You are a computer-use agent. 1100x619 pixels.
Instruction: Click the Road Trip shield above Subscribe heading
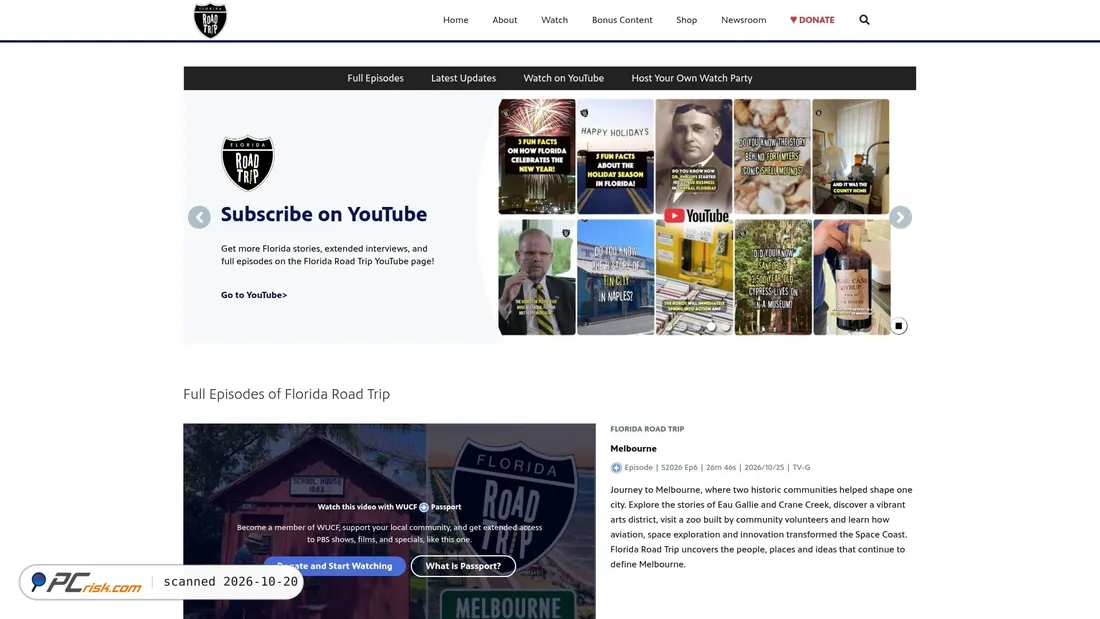tap(248, 163)
